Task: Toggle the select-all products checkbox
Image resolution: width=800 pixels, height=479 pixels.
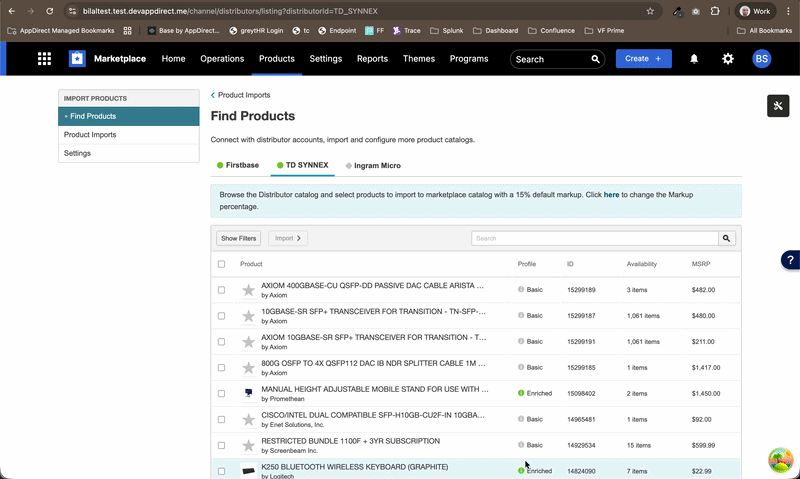Action: [222, 264]
